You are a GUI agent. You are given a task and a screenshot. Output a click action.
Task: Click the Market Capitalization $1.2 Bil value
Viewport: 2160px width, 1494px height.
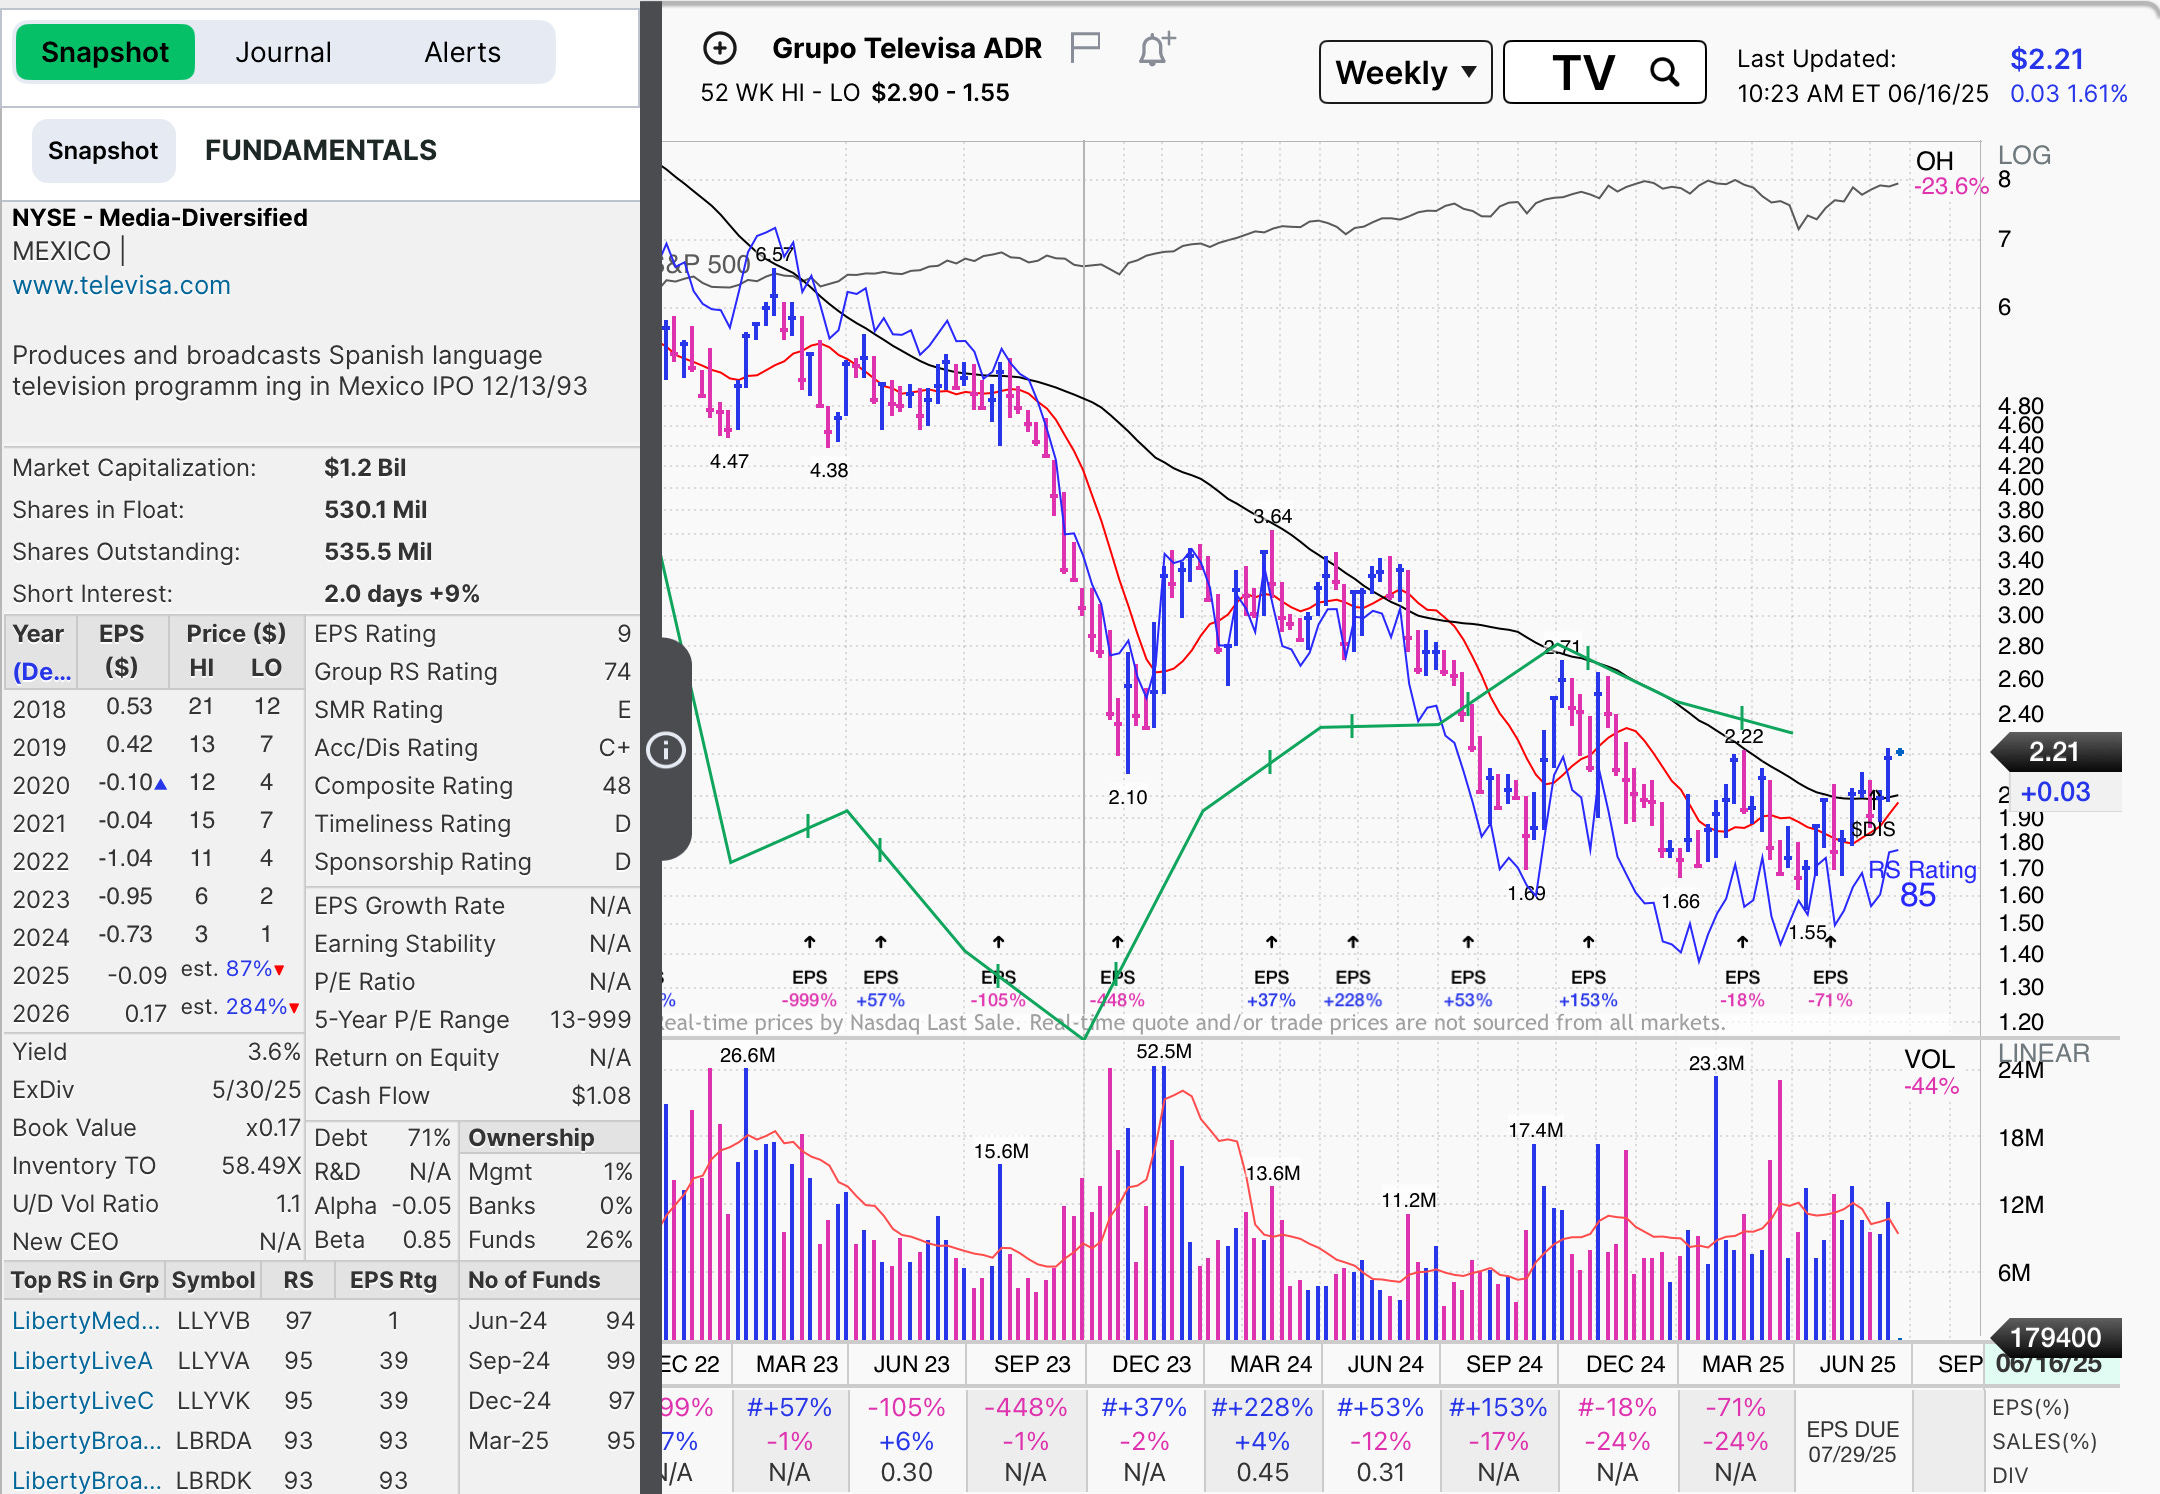365,468
